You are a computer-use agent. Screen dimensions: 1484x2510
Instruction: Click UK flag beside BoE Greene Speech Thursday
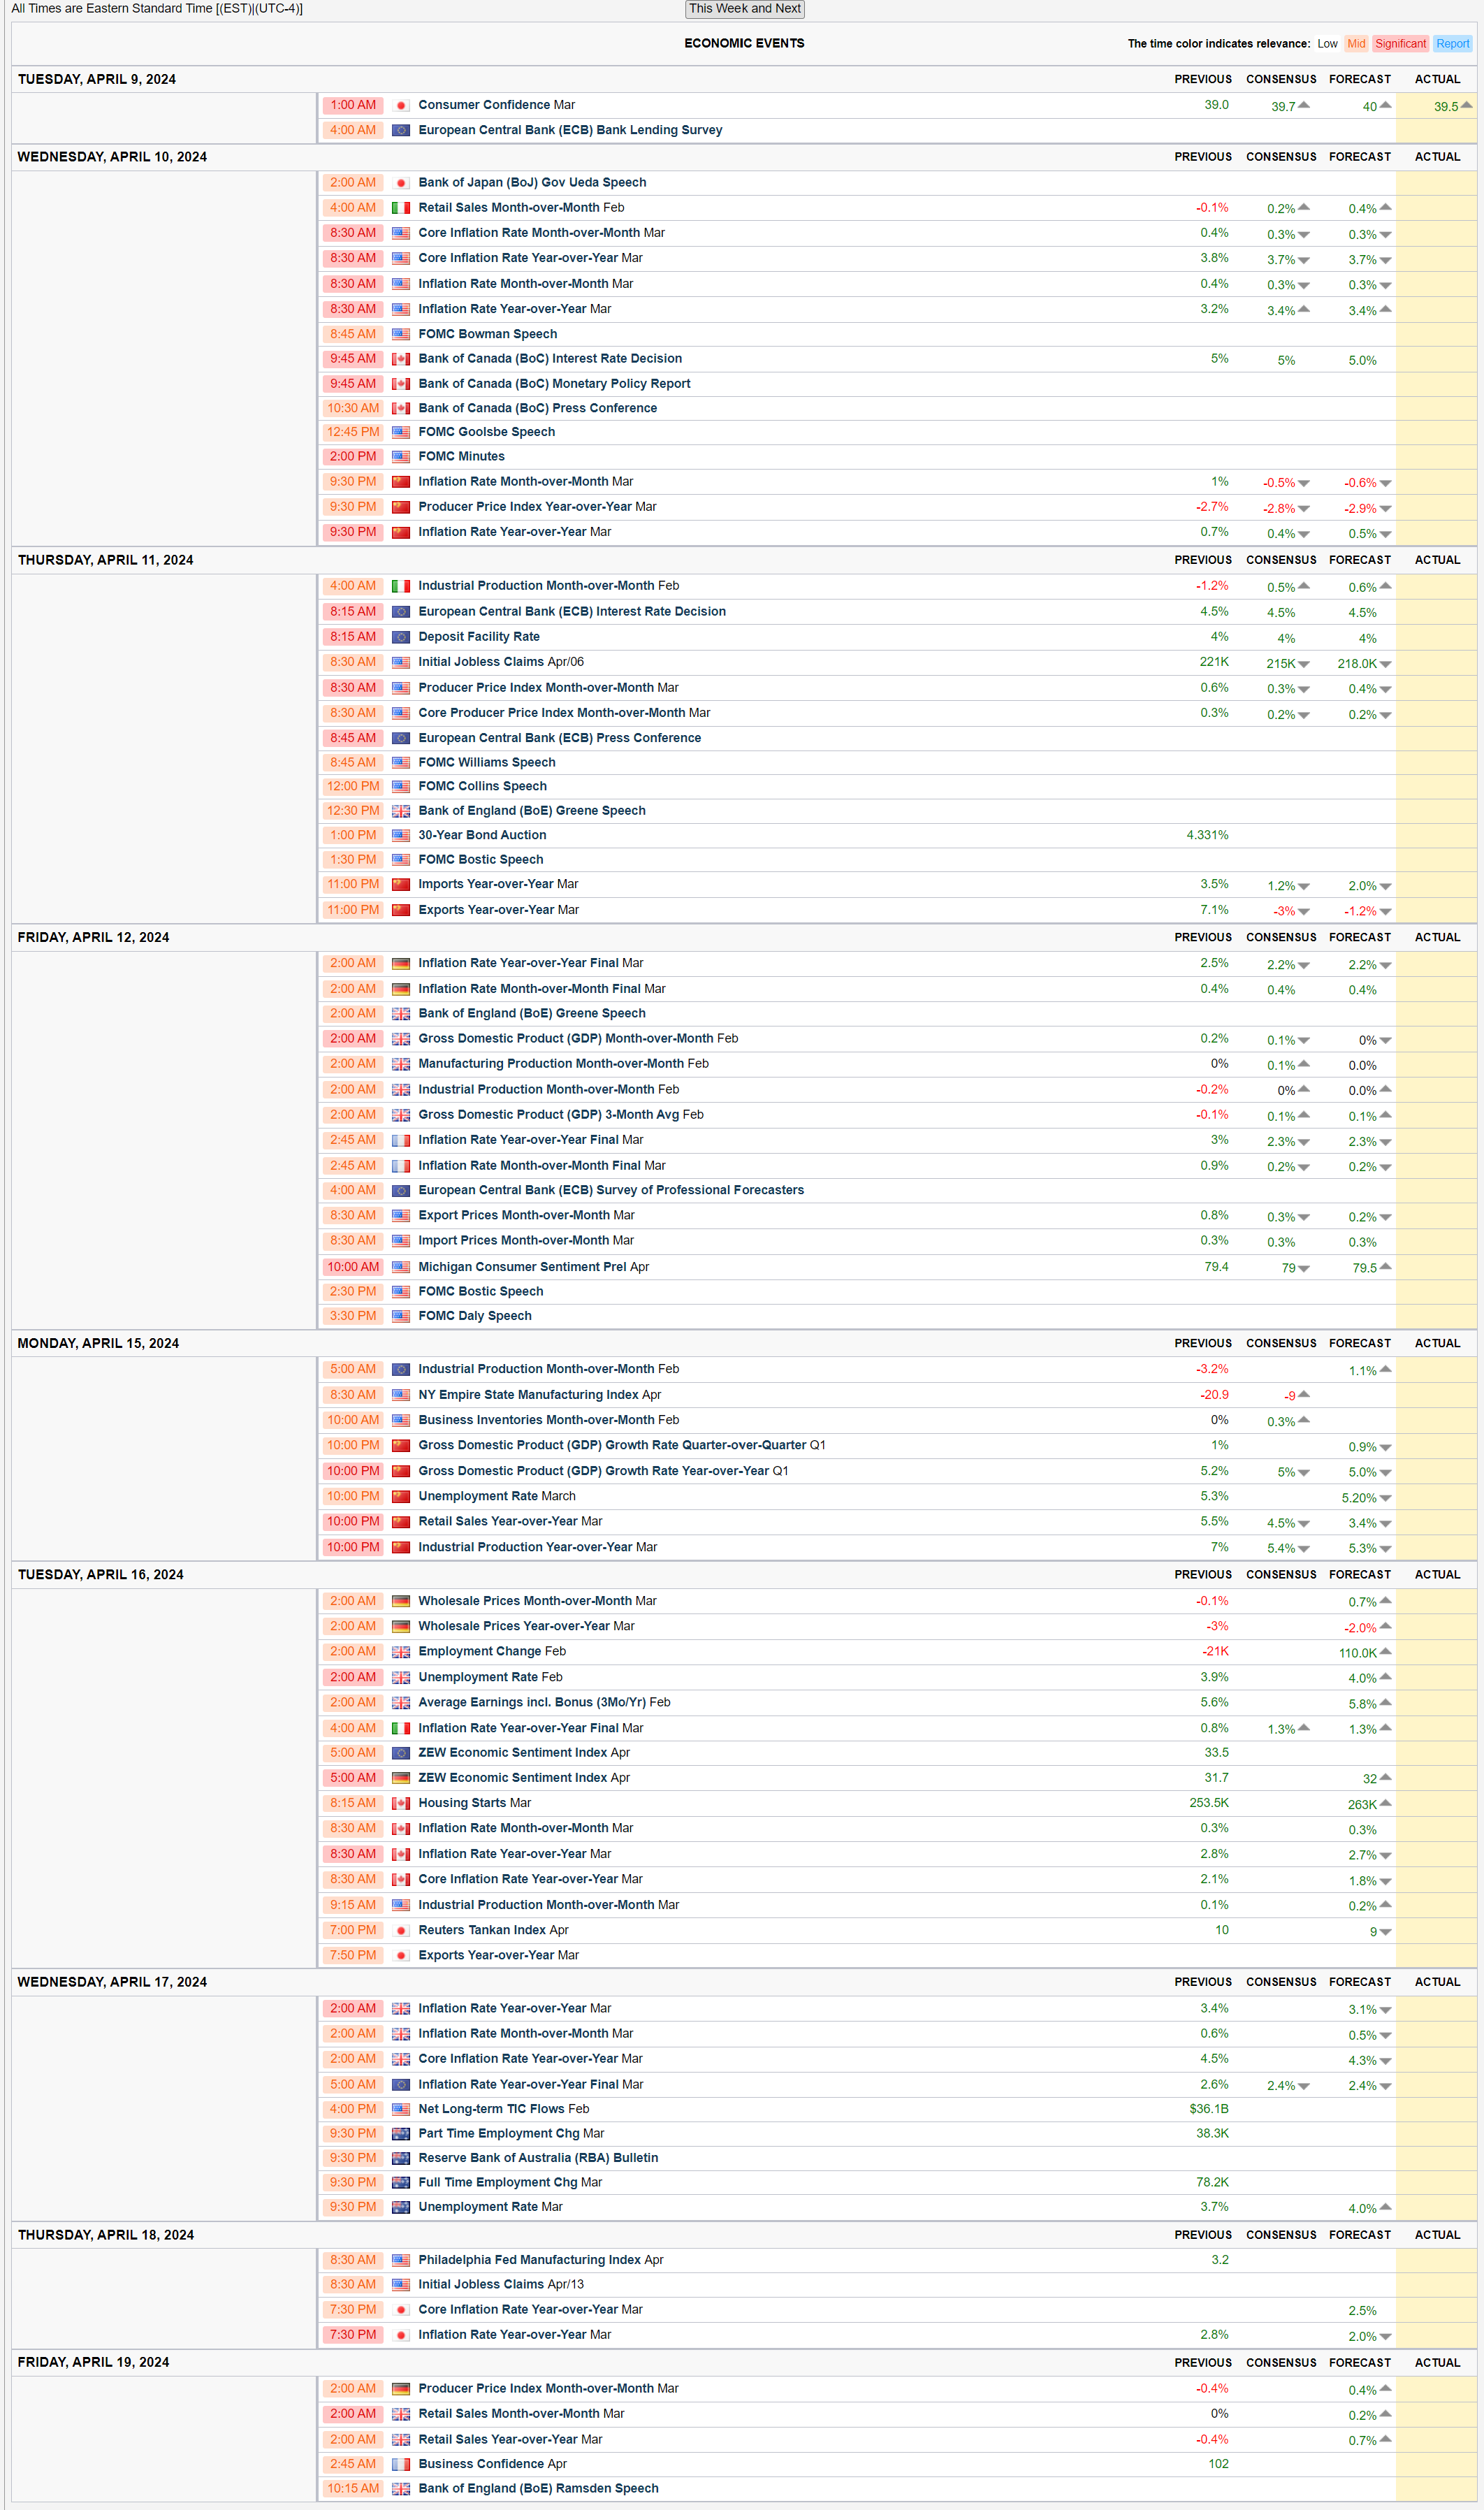tap(401, 811)
